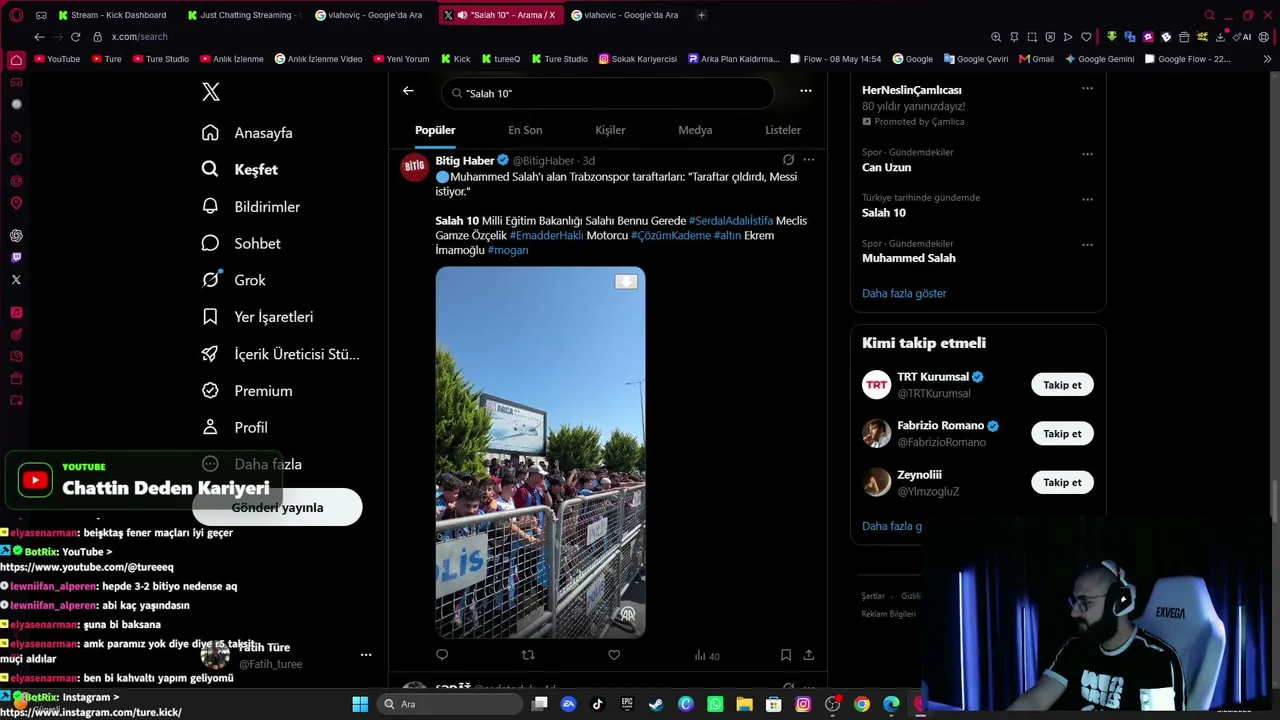1280x720 pixels.
Task: Follow TRT Kurumsal with Takip et
Action: 1062,385
